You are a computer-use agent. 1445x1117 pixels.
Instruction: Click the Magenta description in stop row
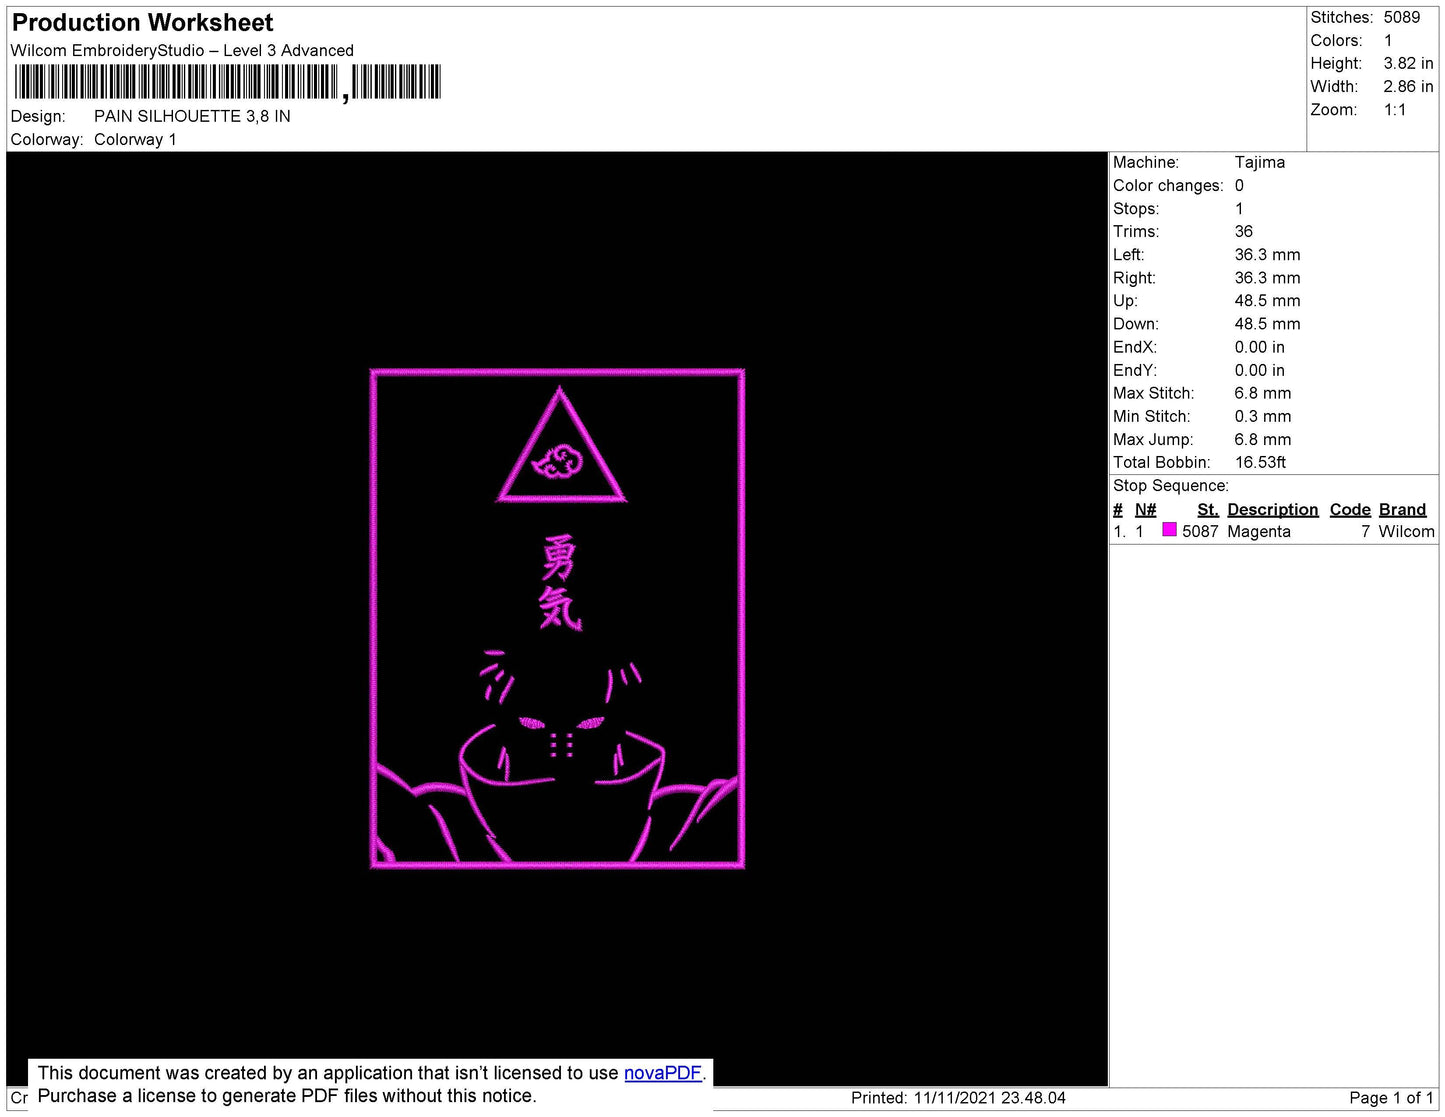pyautogui.click(x=1259, y=531)
